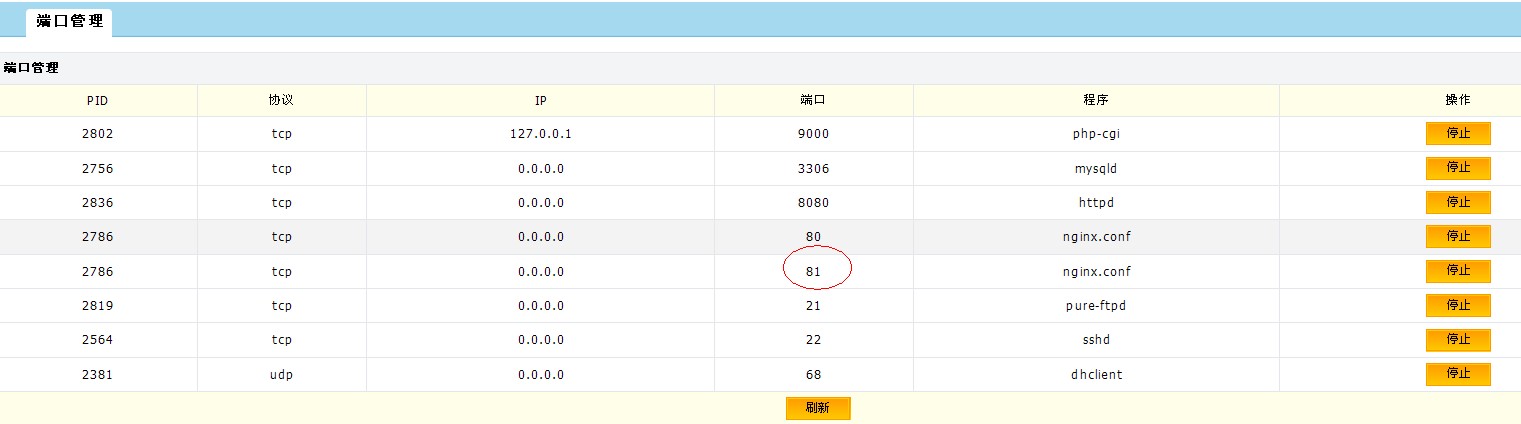
Task: Click port 9000 cell
Action: pyautogui.click(x=813, y=134)
